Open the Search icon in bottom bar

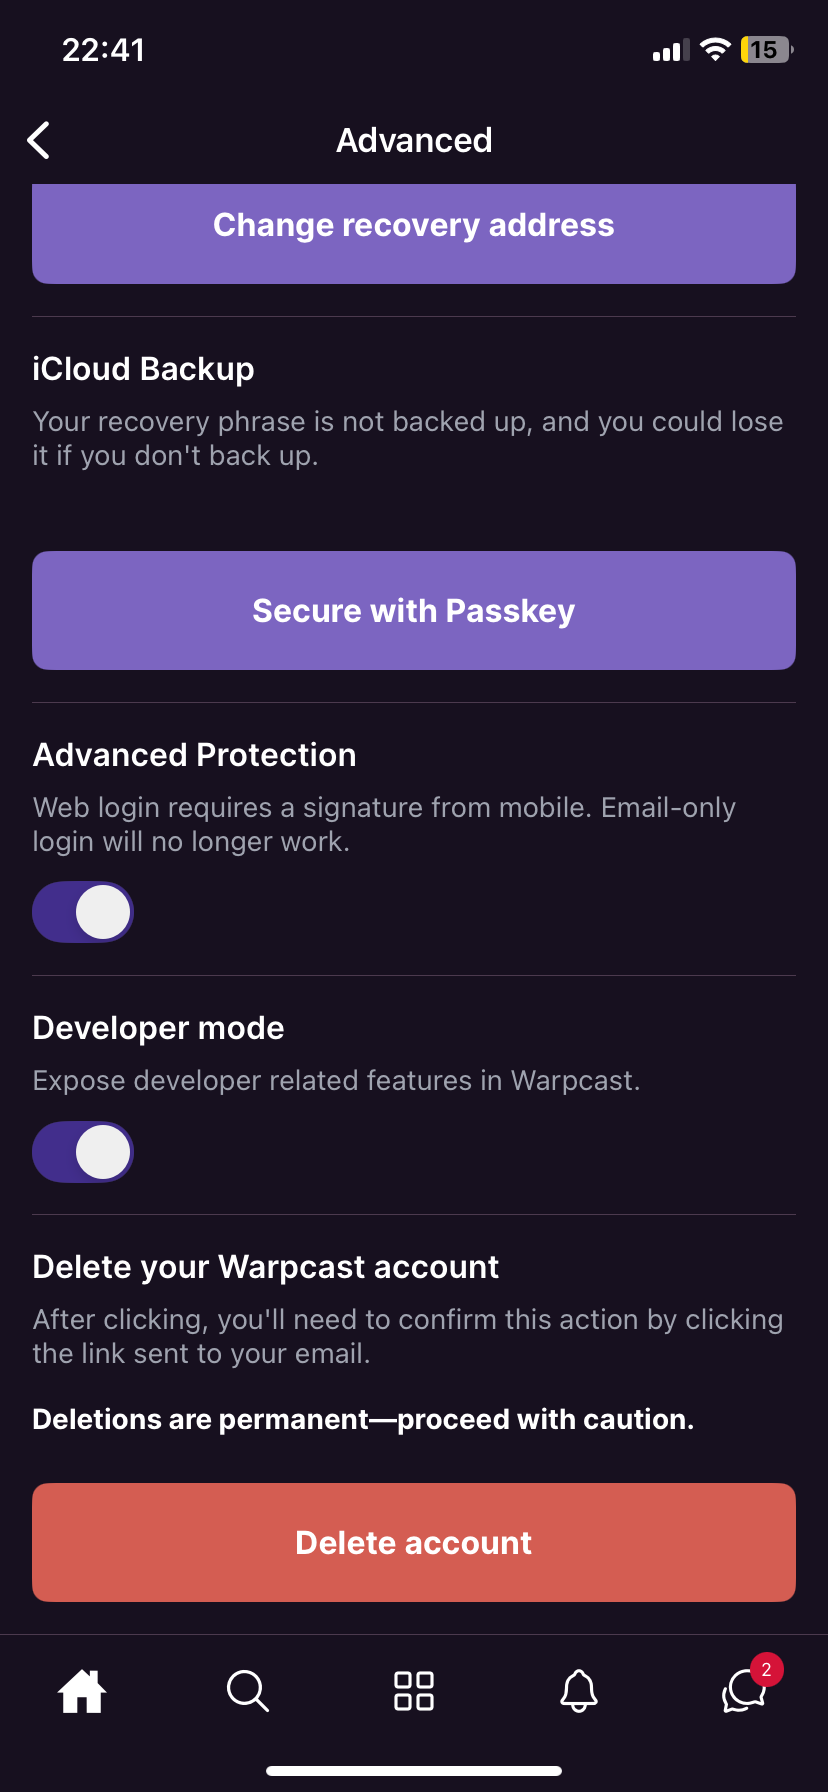[248, 1691]
